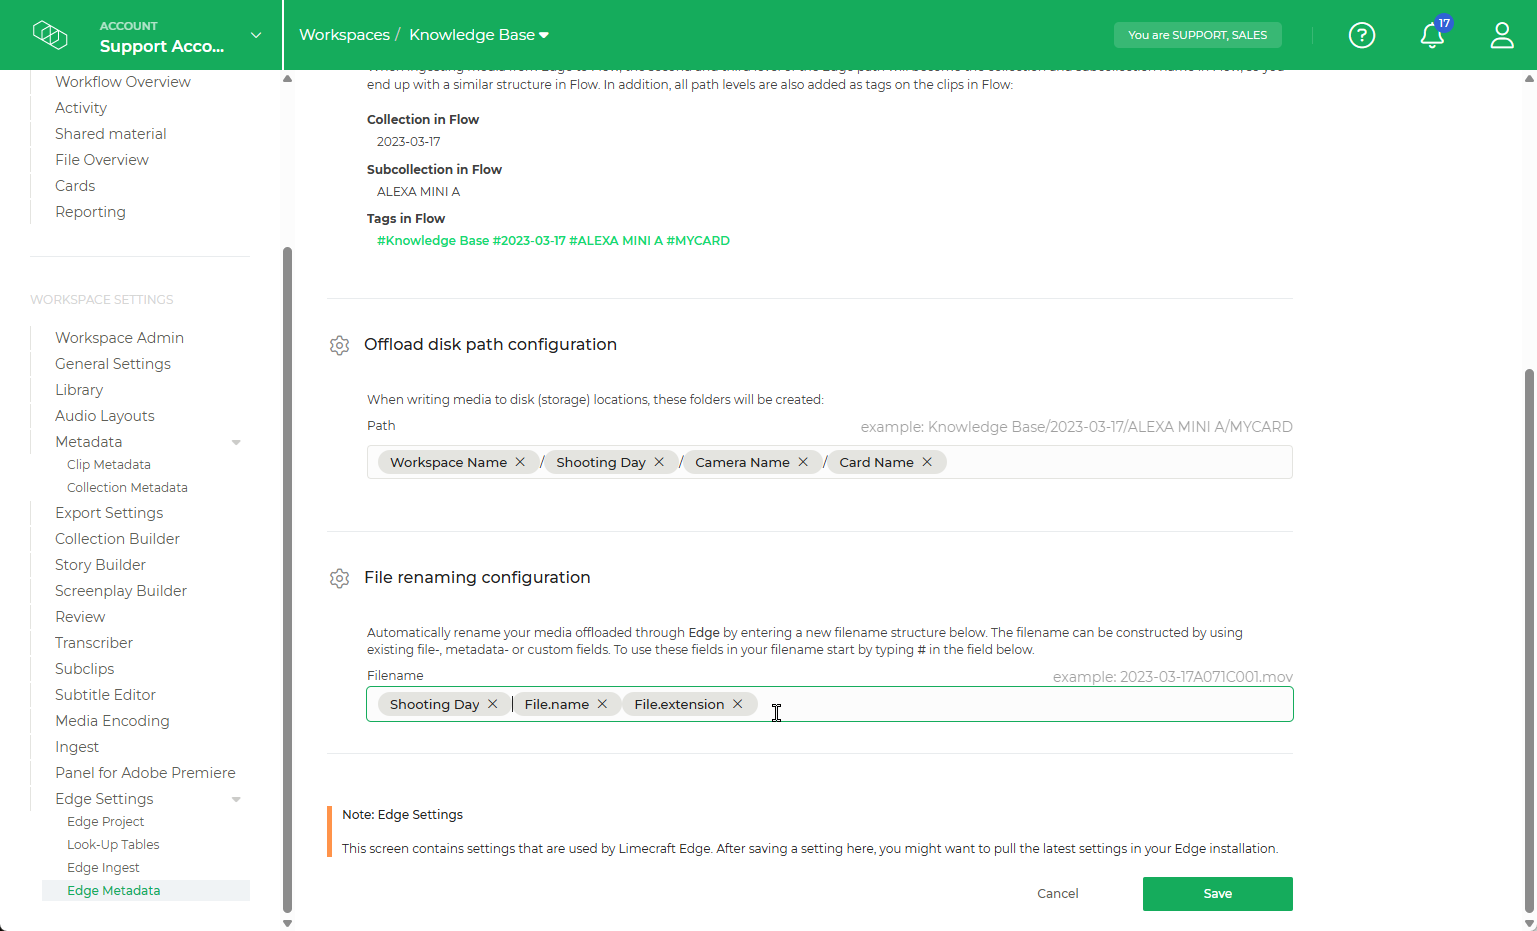Go to Edge Ingest settings
Image resolution: width=1537 pixels, height=931 pixels.
pos(102,867)
